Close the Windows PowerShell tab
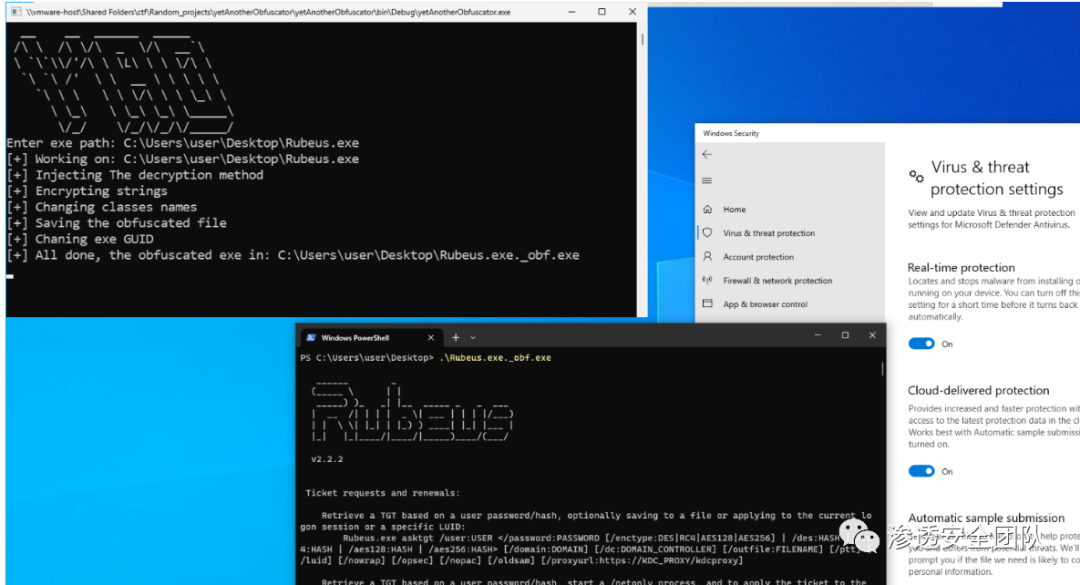Image resolution: width=1080 pixels, height=585 pixels. coord(430,338)
